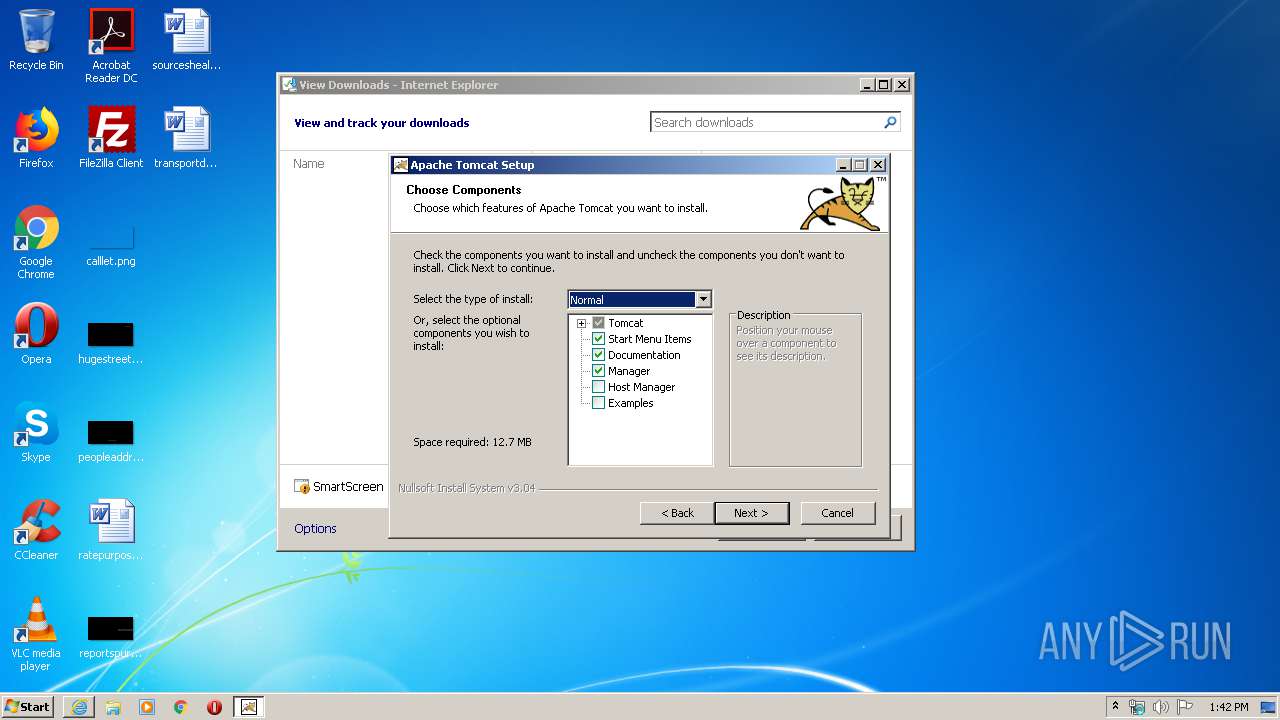Launch Acrobat Reader DC from desktop

[111, 45]
